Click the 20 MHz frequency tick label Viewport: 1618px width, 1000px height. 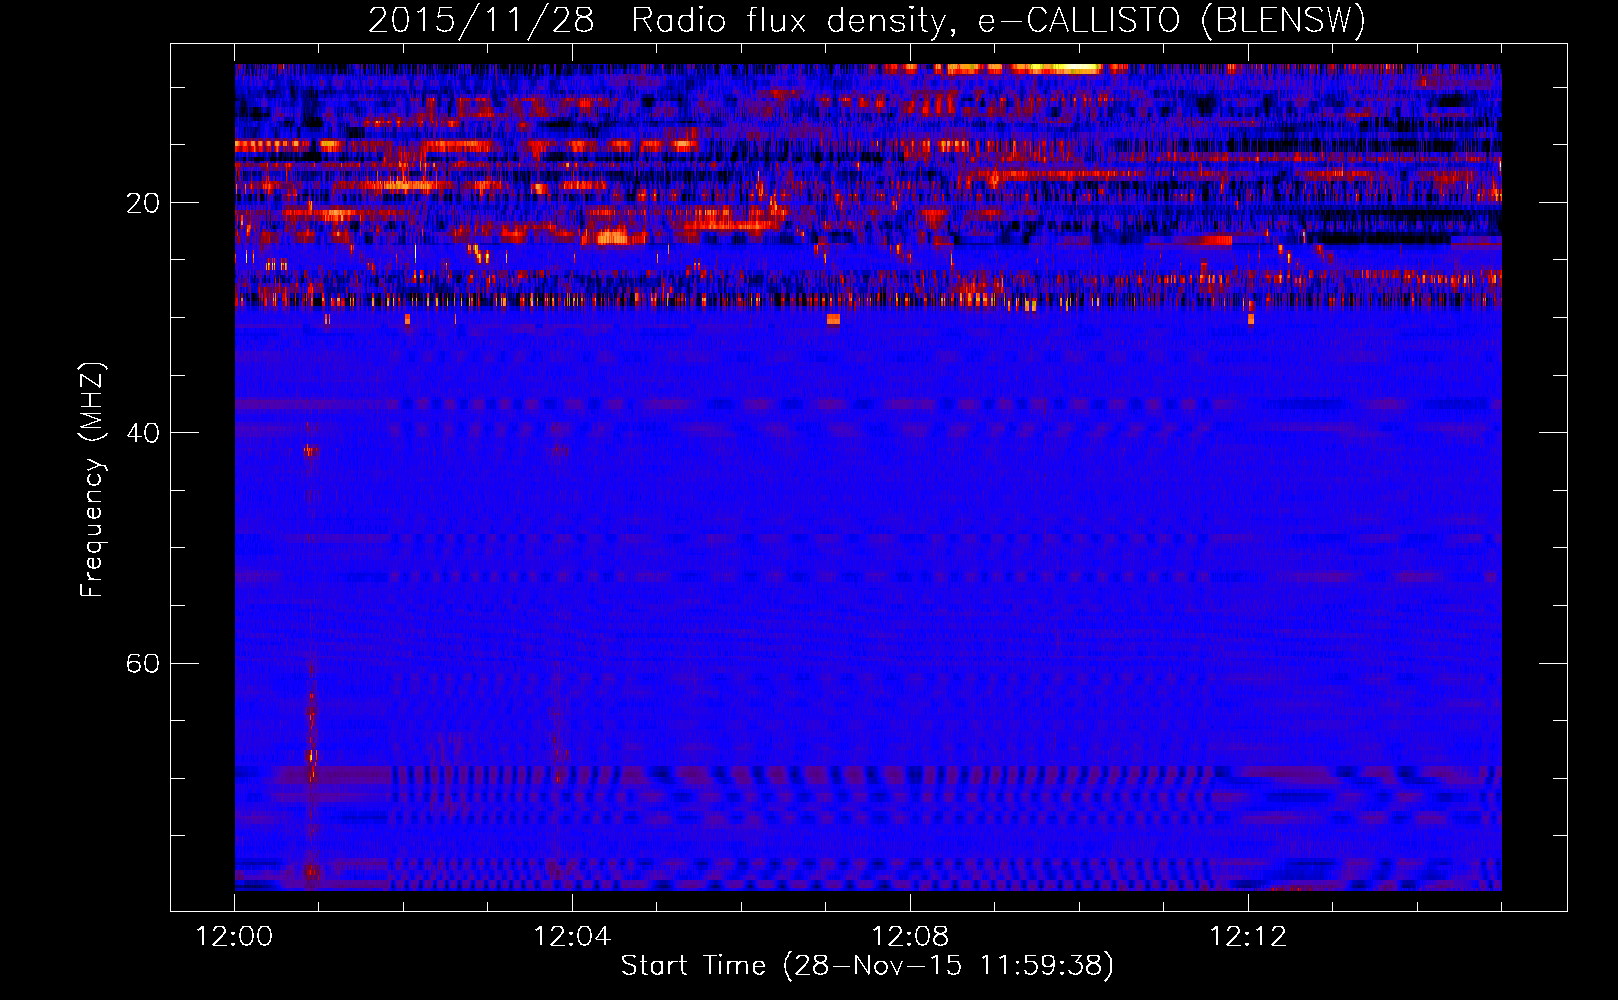click(142, 203)
